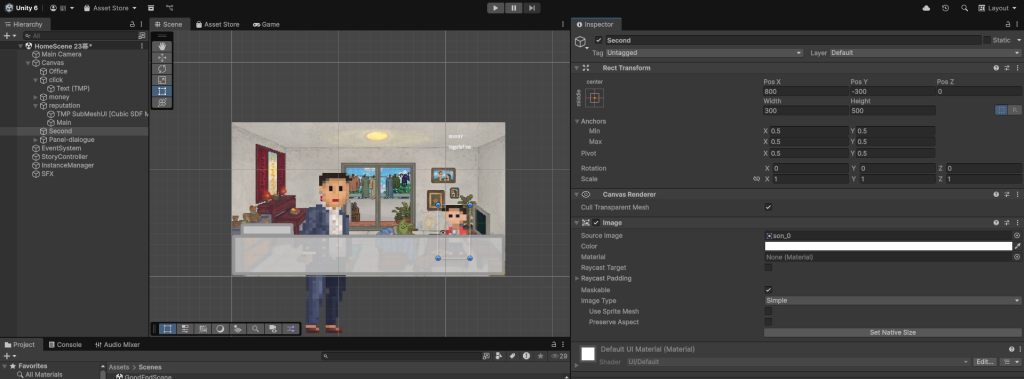The height and width of the screenshot is (379, 1024).
Task: Open Package Manager icon in top toolbar
Action: click(x=151, y=8)
